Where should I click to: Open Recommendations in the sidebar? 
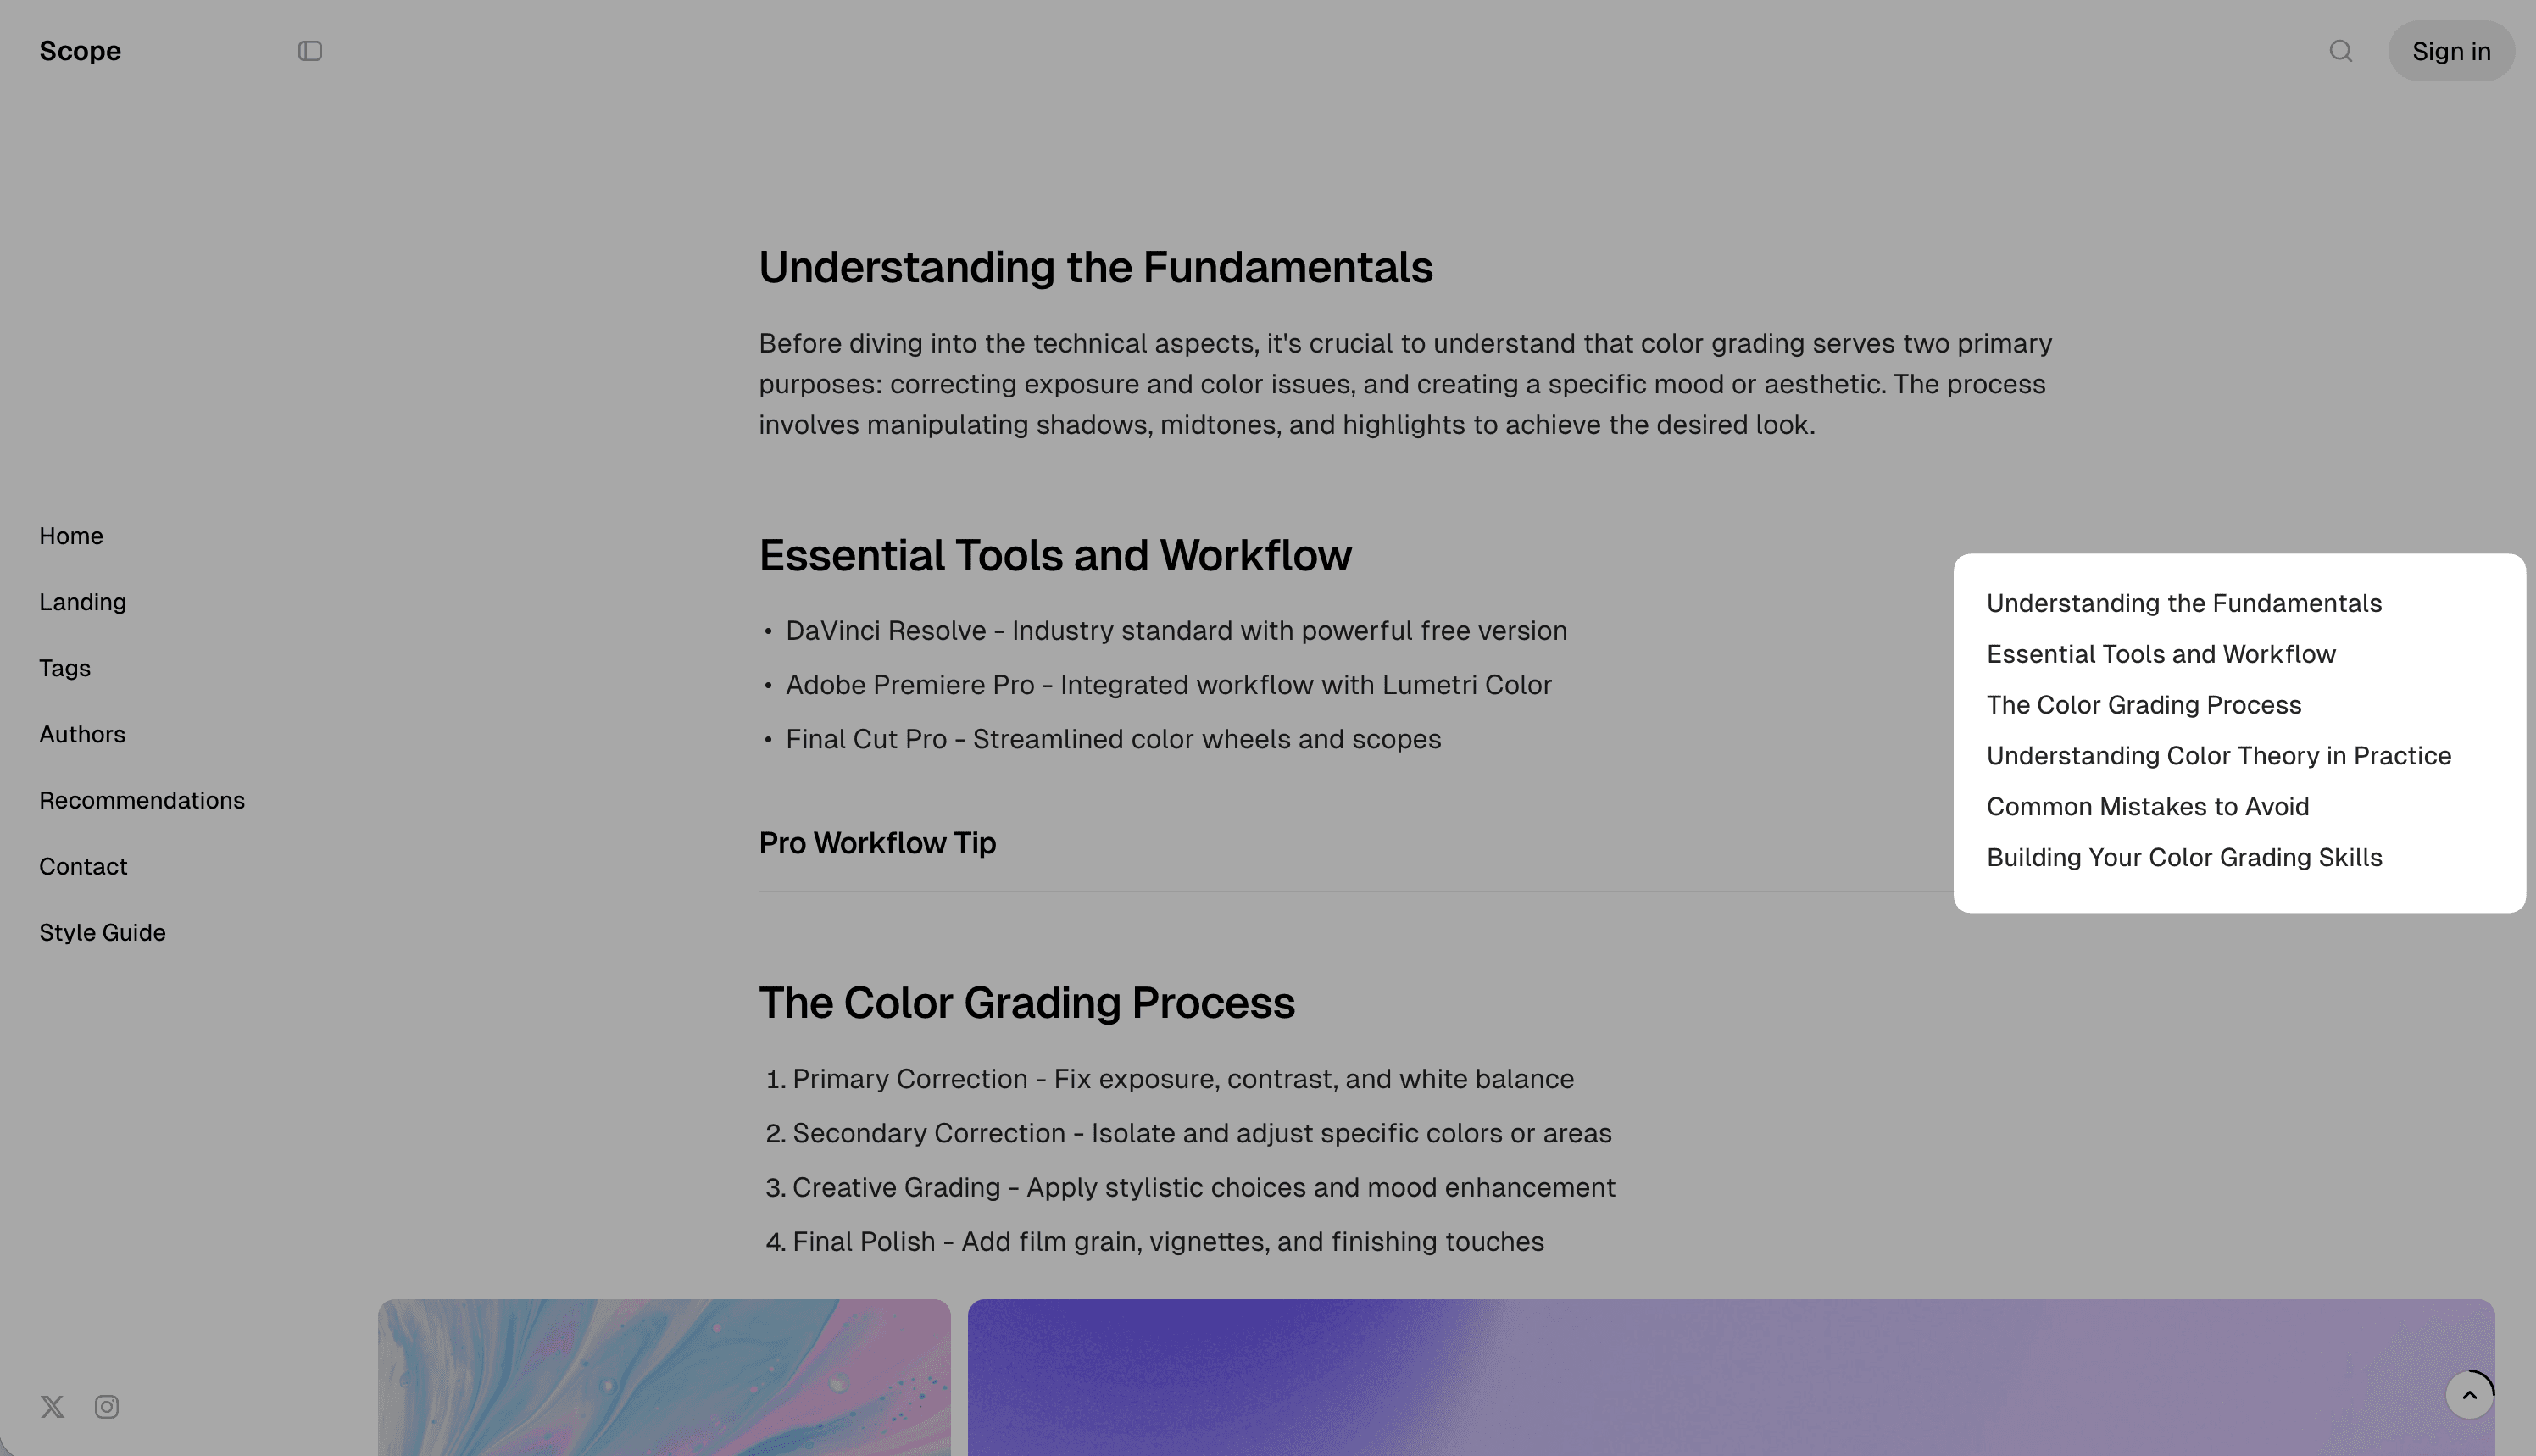tap(142, 799)
